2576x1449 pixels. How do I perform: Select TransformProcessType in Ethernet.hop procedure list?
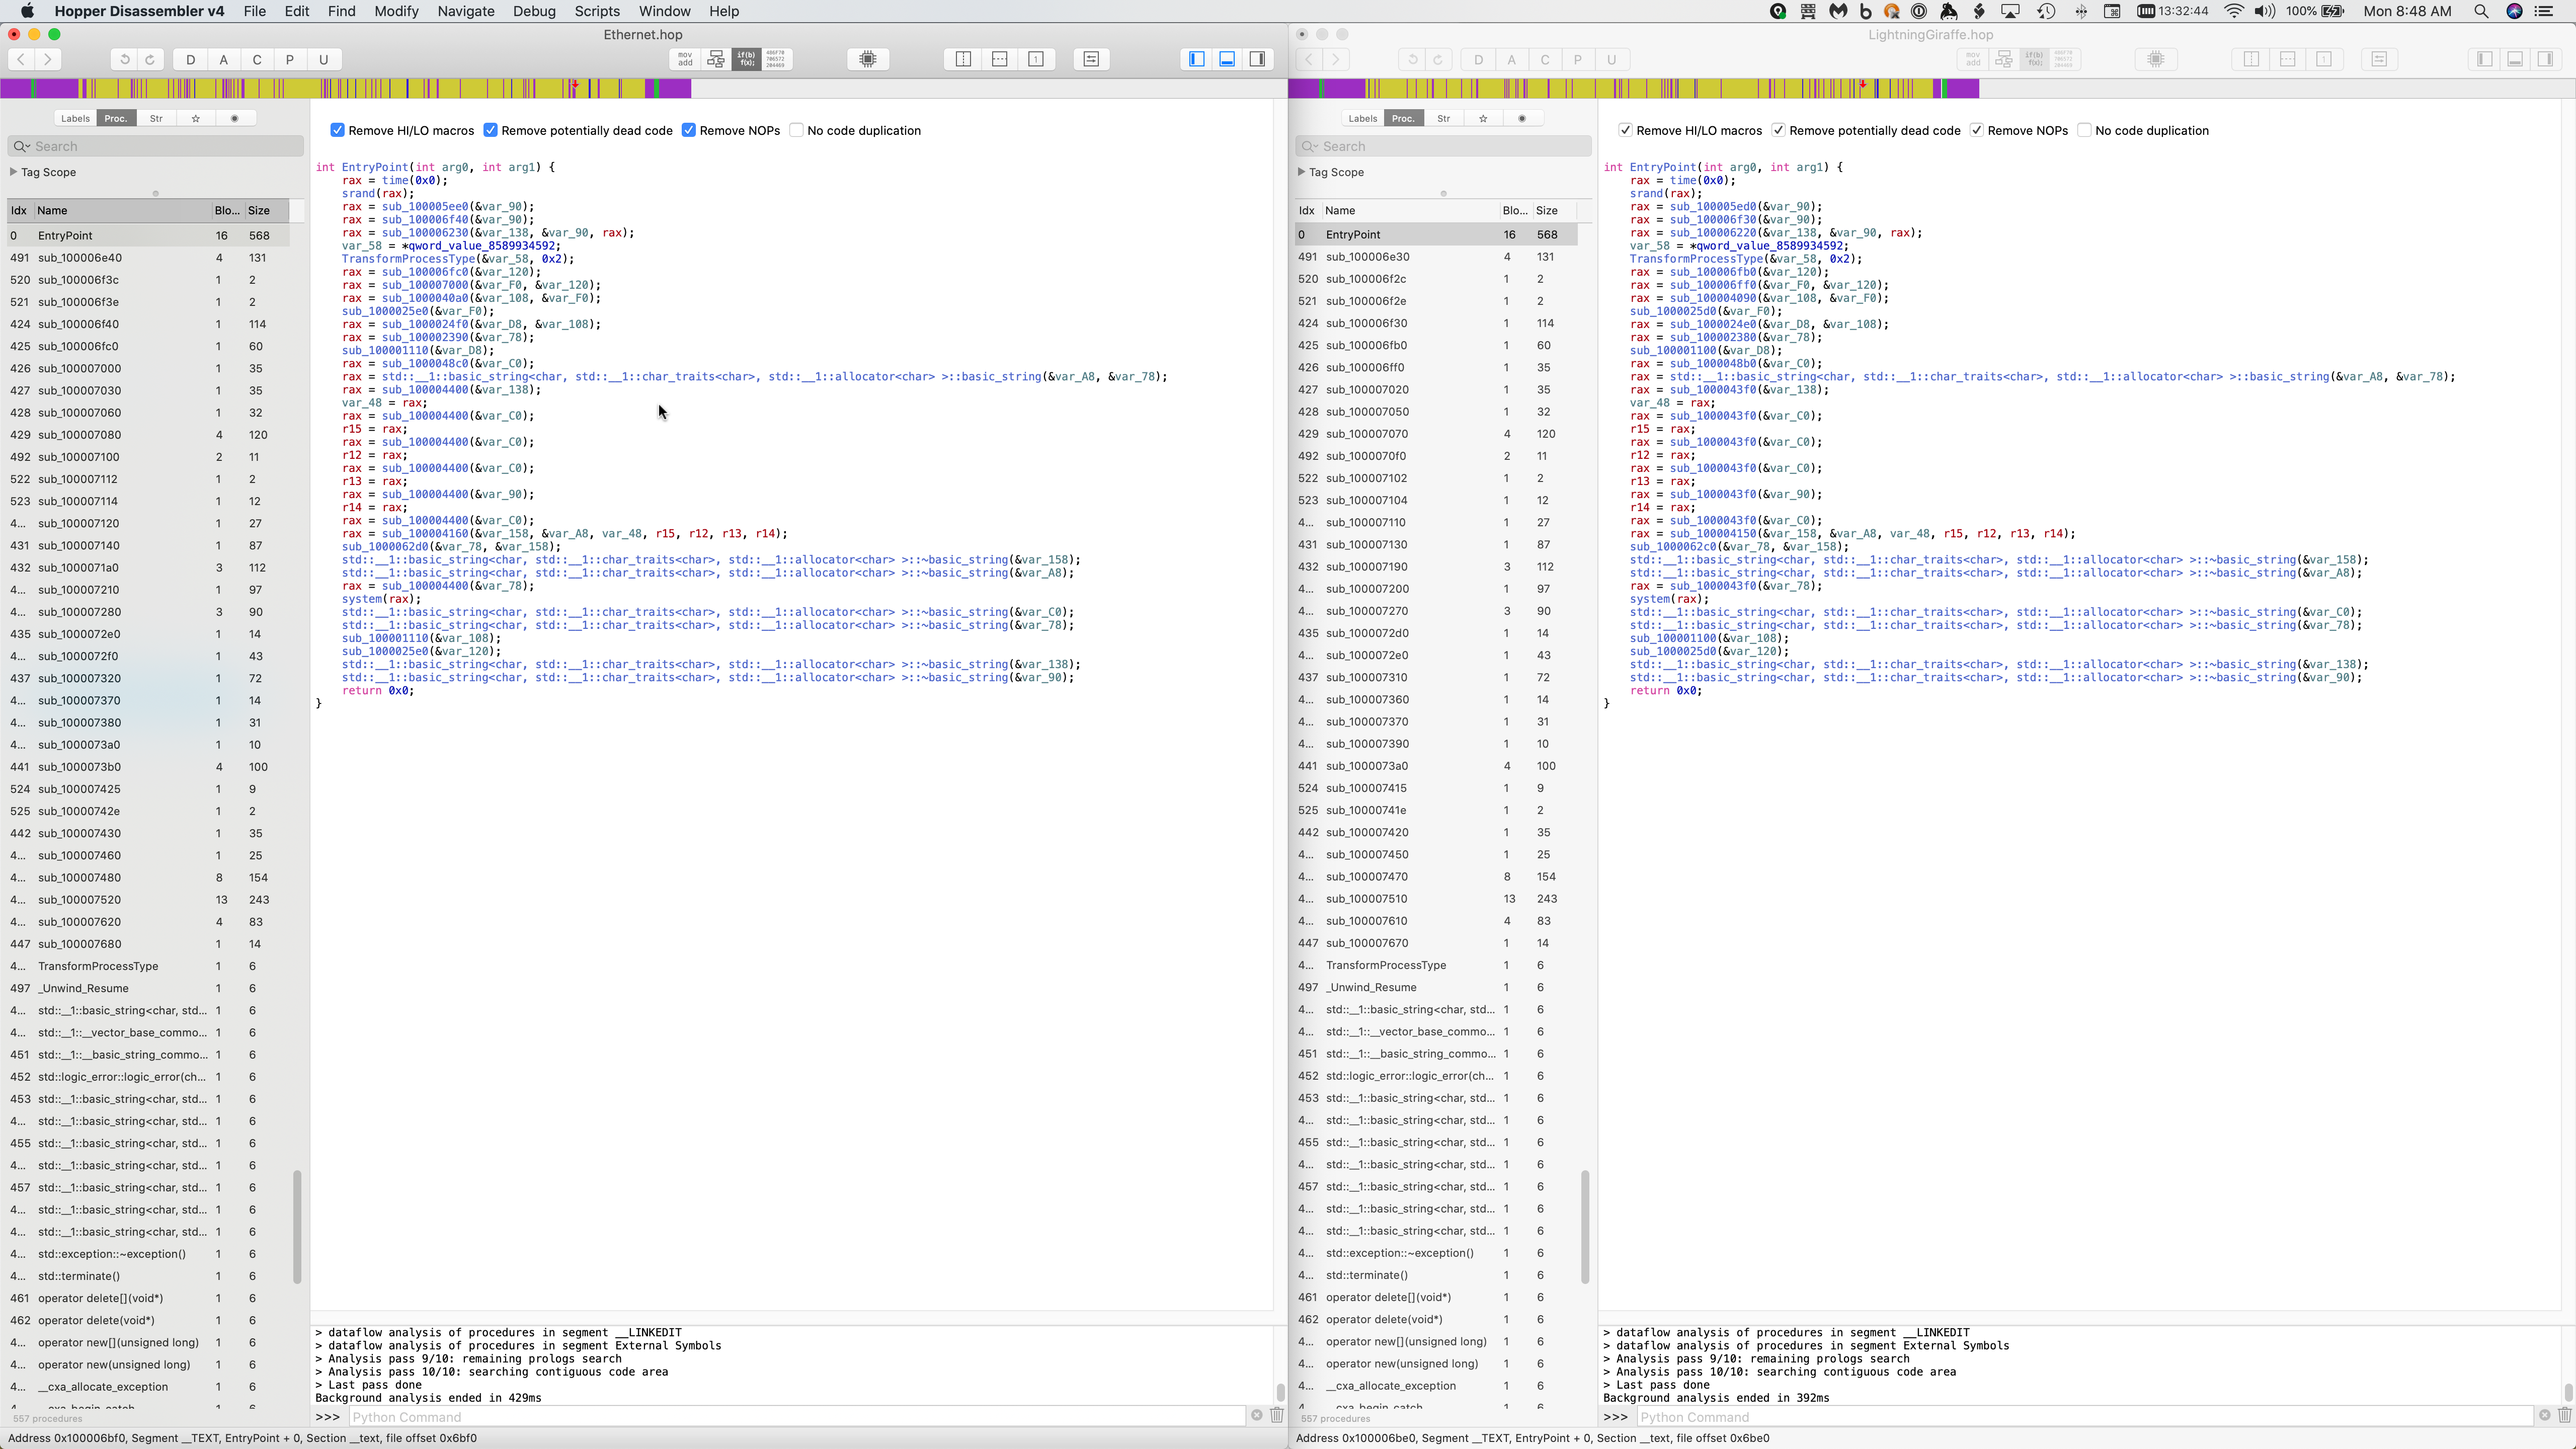[x=149, y=966]
